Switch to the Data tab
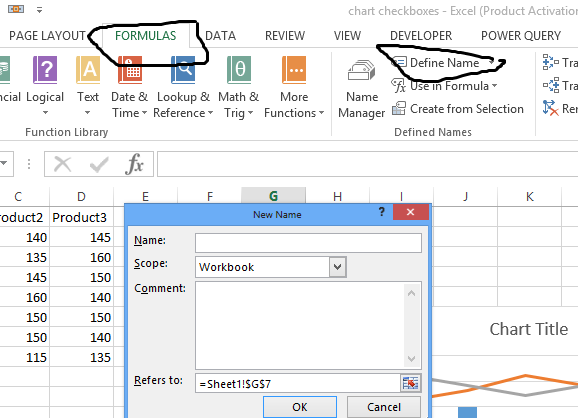The width and height of the screenshot is (578, 418). click(x=220, y=36)
